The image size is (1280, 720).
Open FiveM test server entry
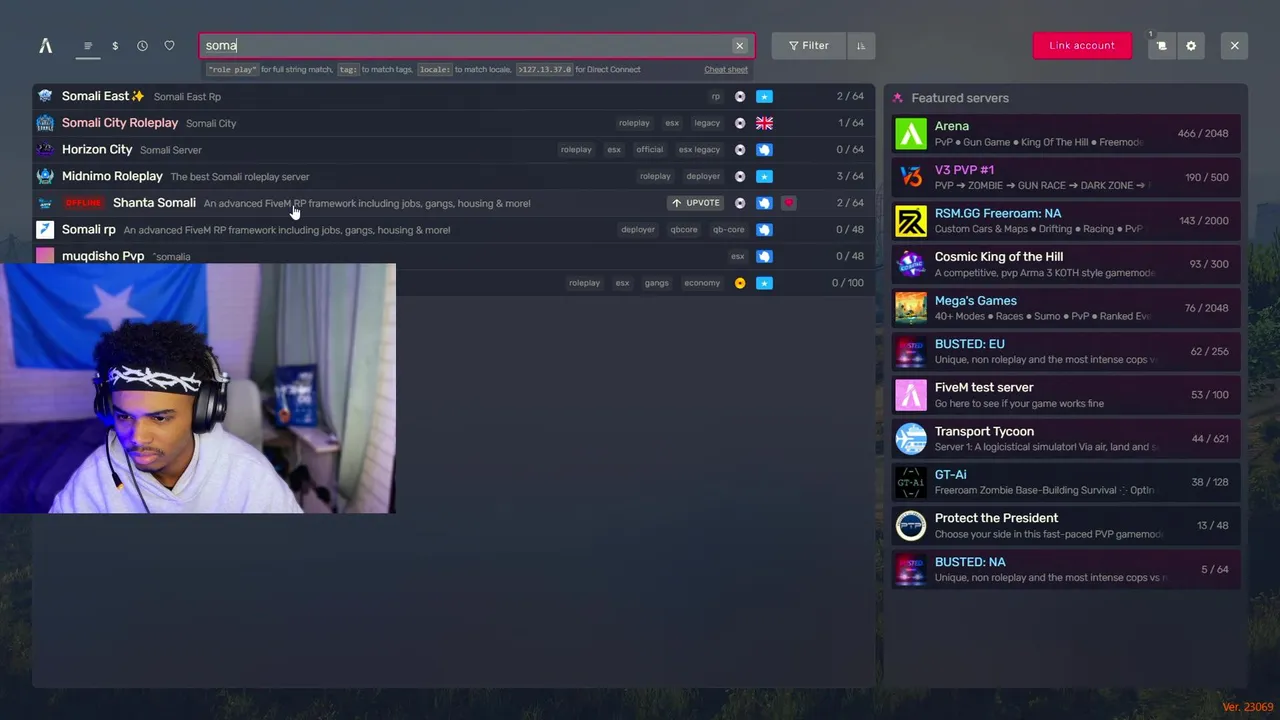pyautogui.click(x=1066, y=395)
